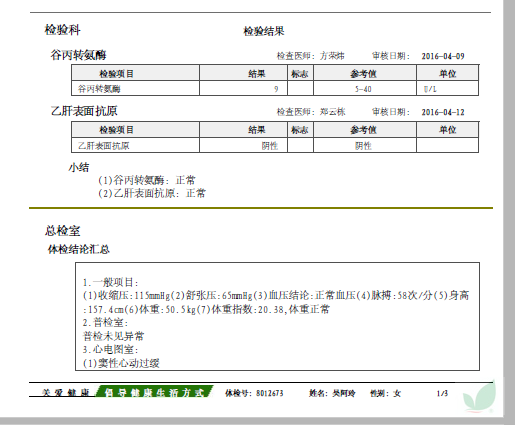Click the 窦性心动过缓 conclusion line
The height and width of the screenshot is (425, 515).
click(x=121, y=363)
